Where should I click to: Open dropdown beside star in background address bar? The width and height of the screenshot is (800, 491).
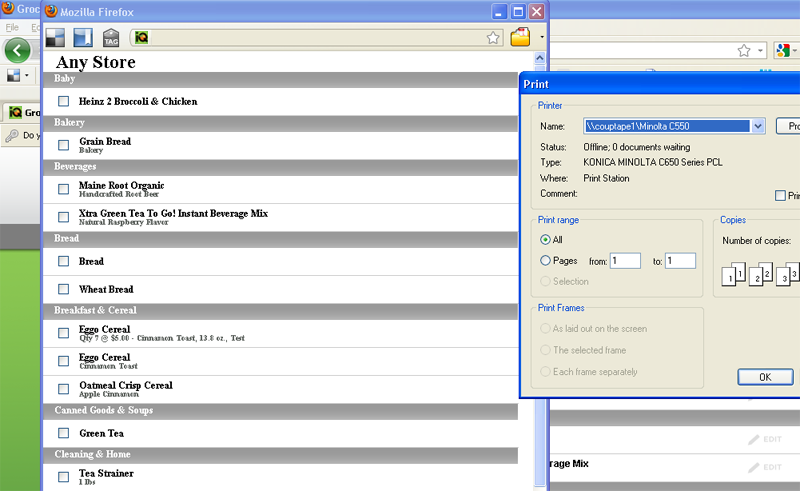[760, 51]
